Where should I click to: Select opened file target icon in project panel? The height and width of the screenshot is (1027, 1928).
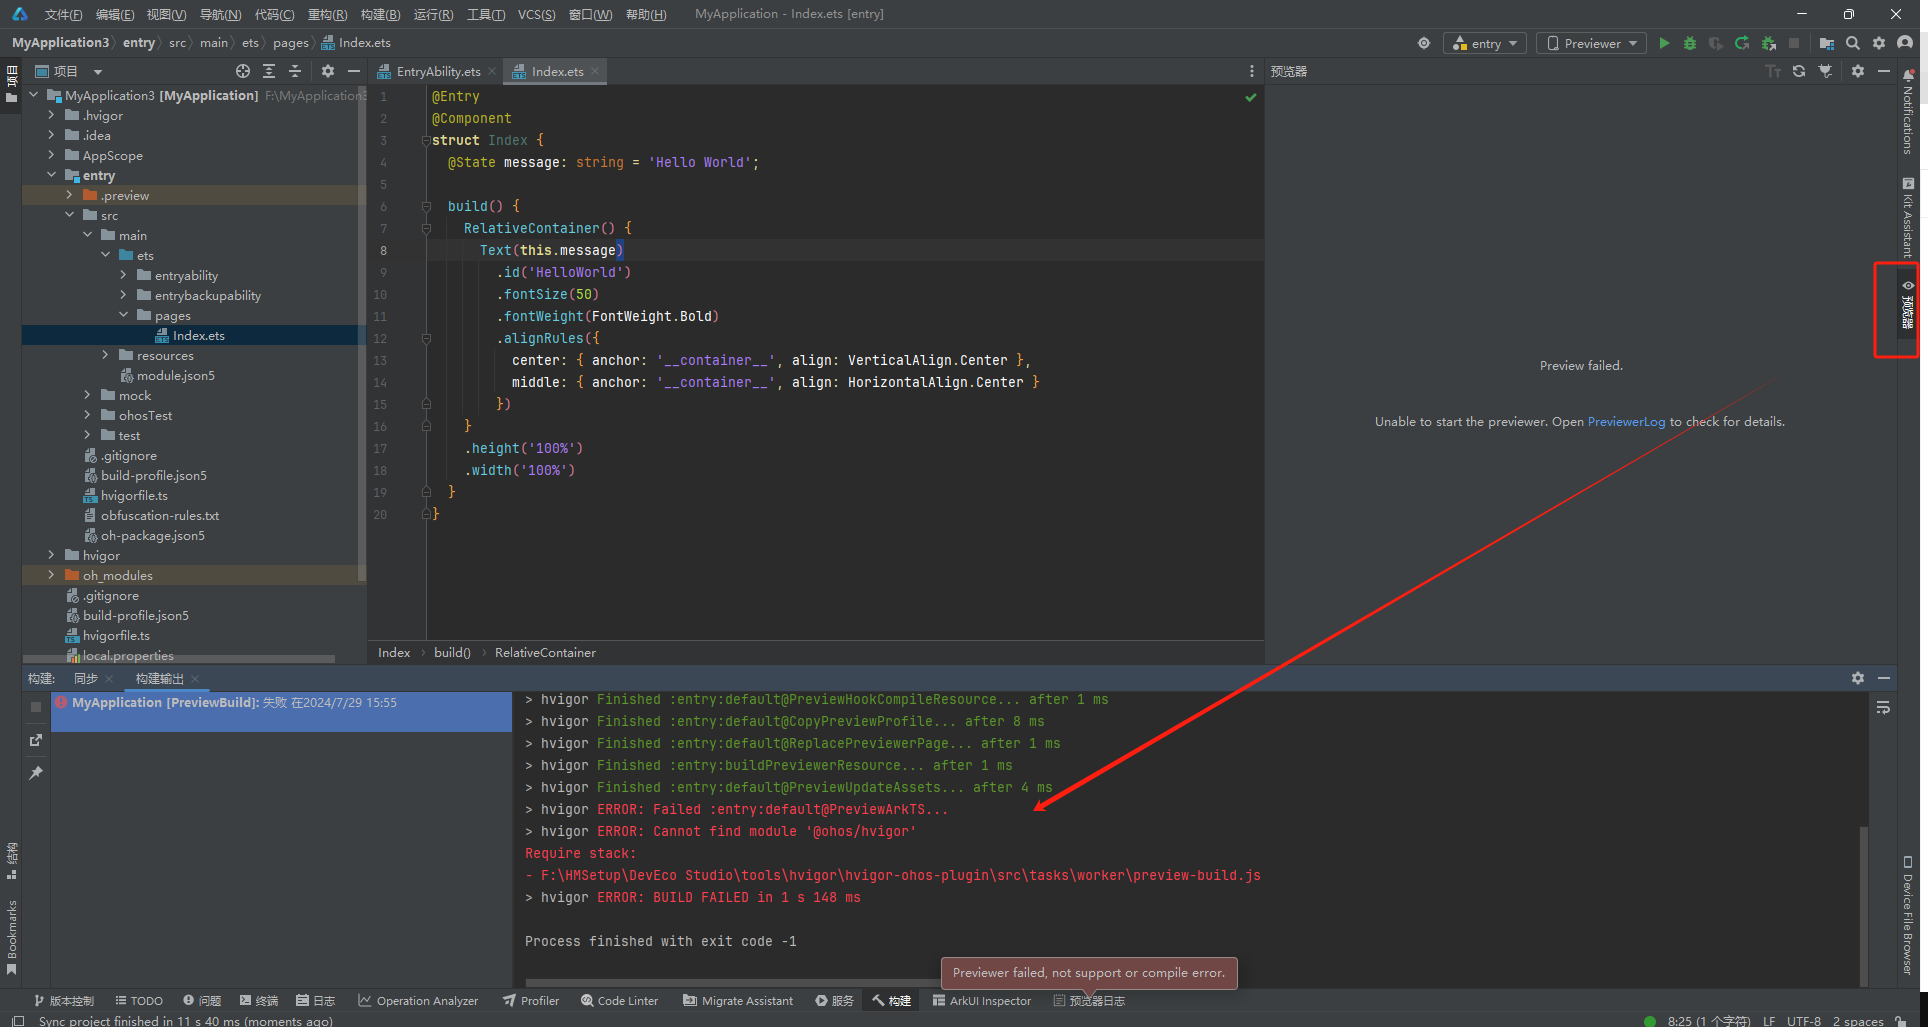[x=243, y=71]
